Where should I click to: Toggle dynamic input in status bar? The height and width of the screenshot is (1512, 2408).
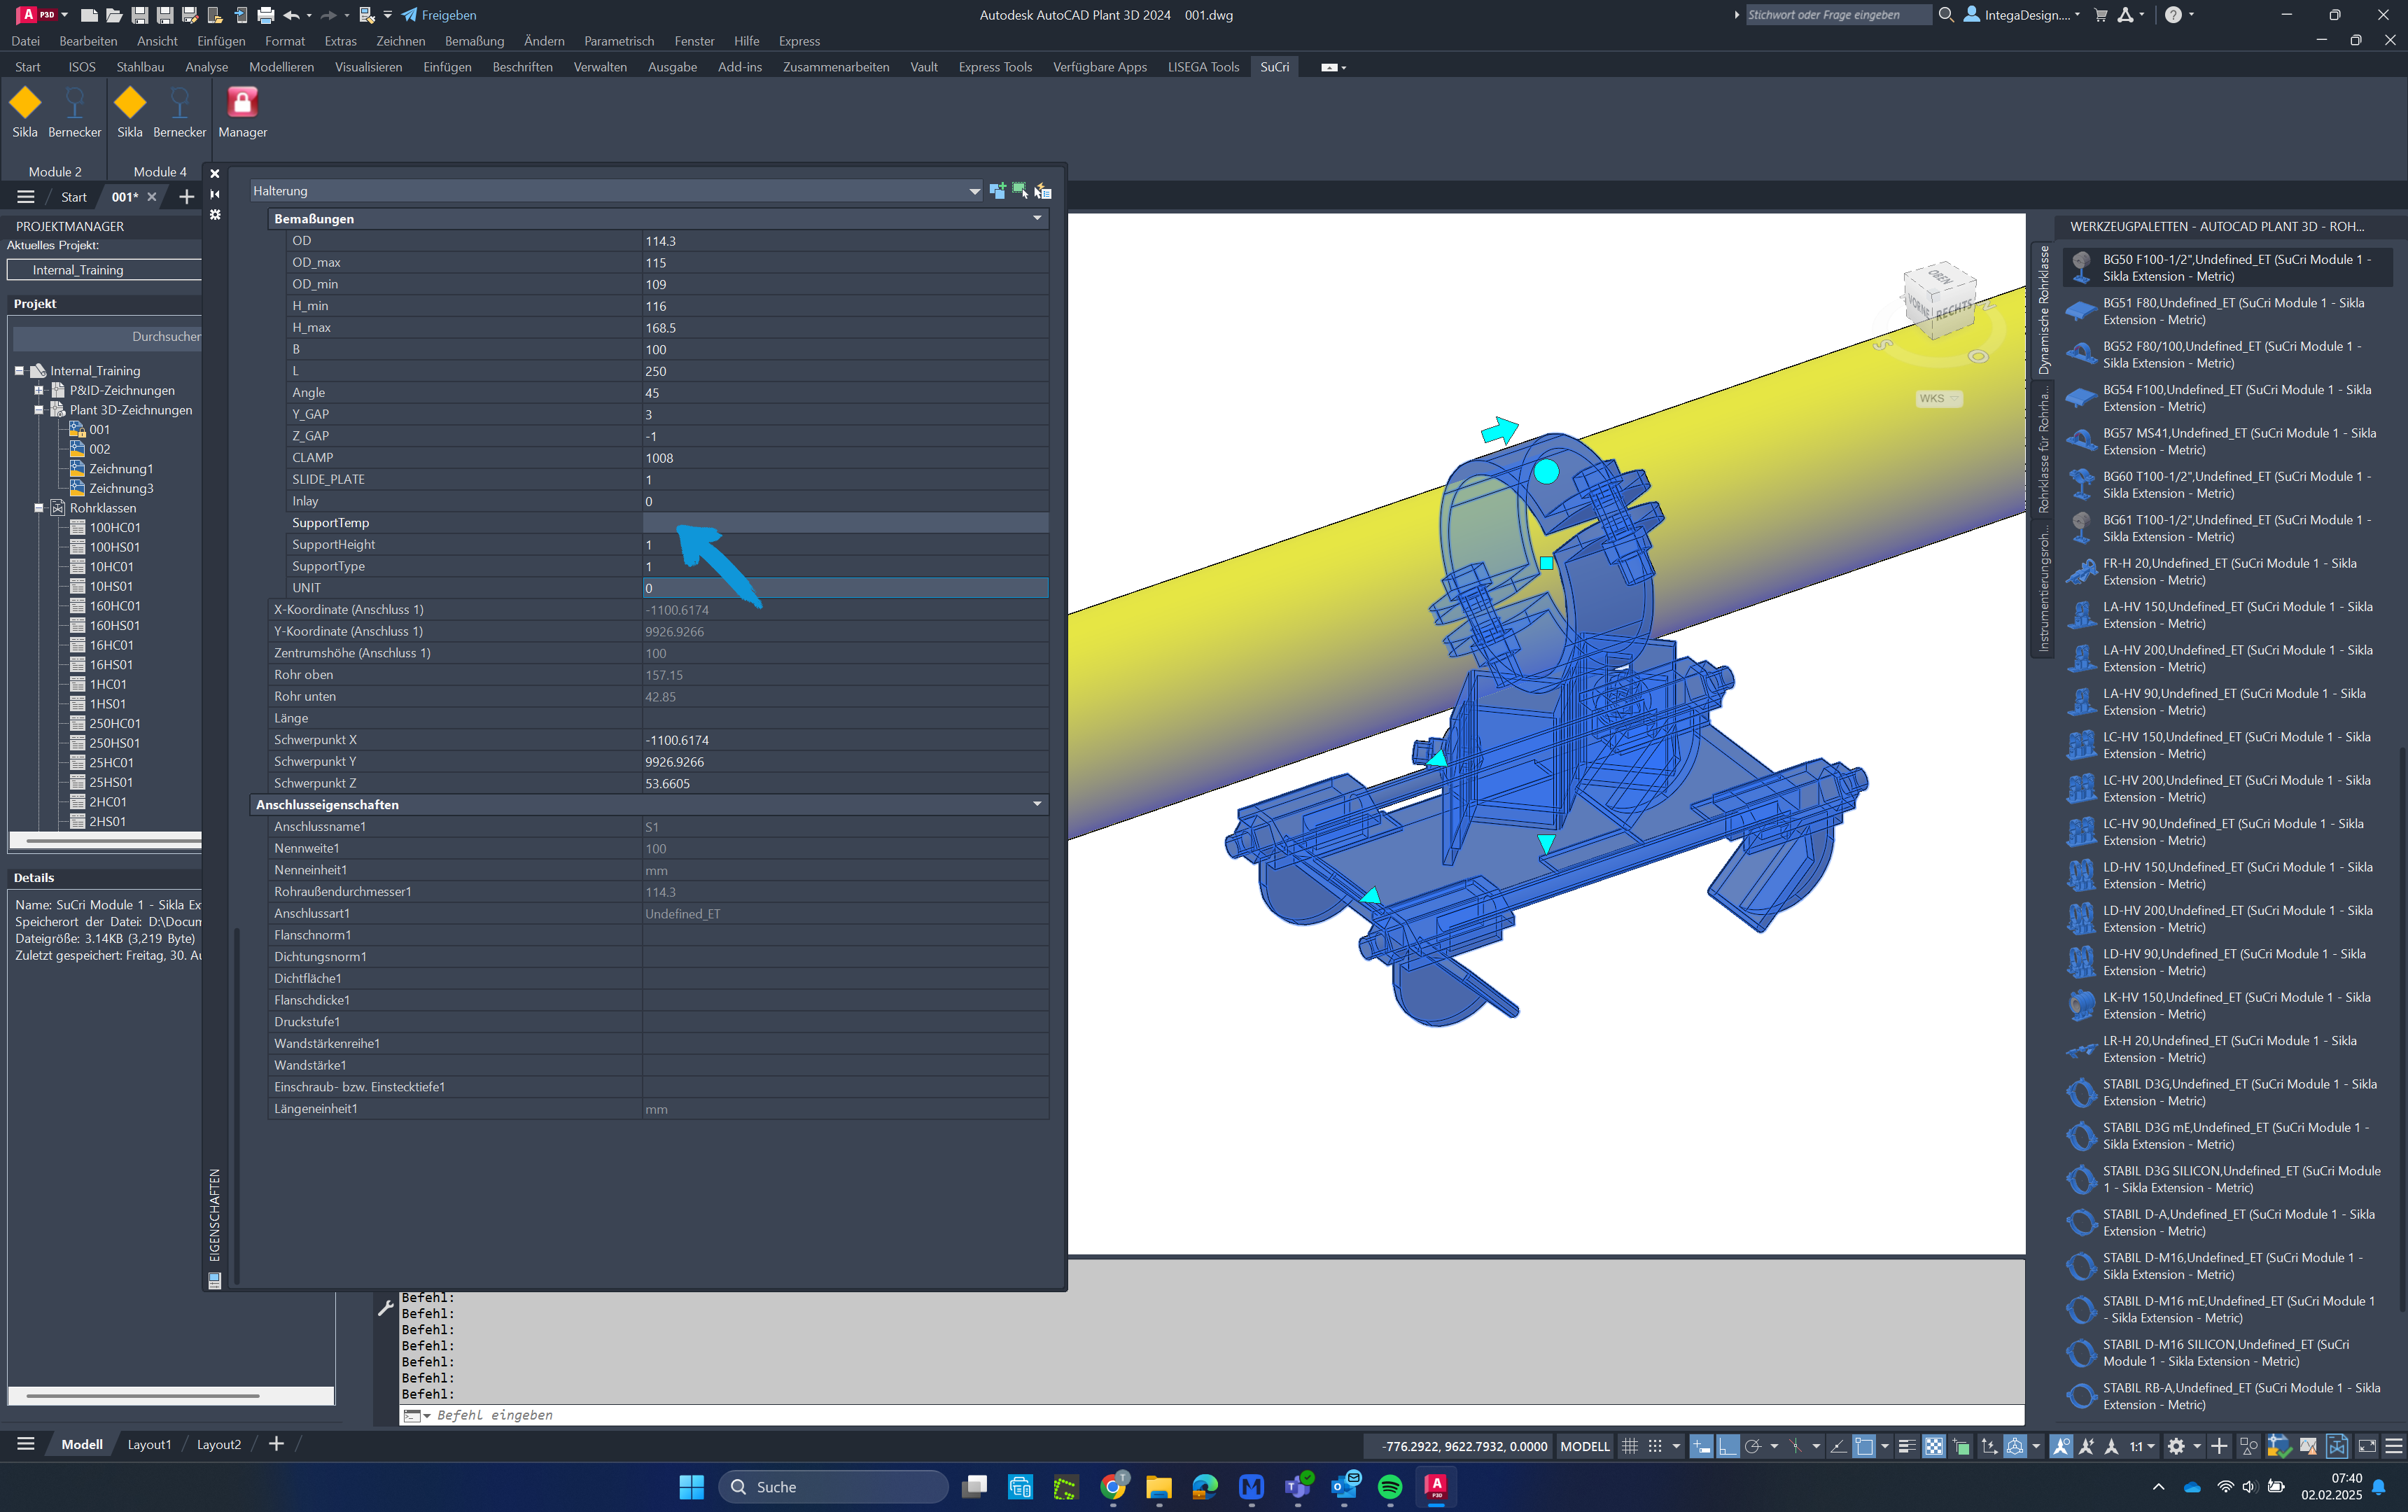point(1701,1446)
